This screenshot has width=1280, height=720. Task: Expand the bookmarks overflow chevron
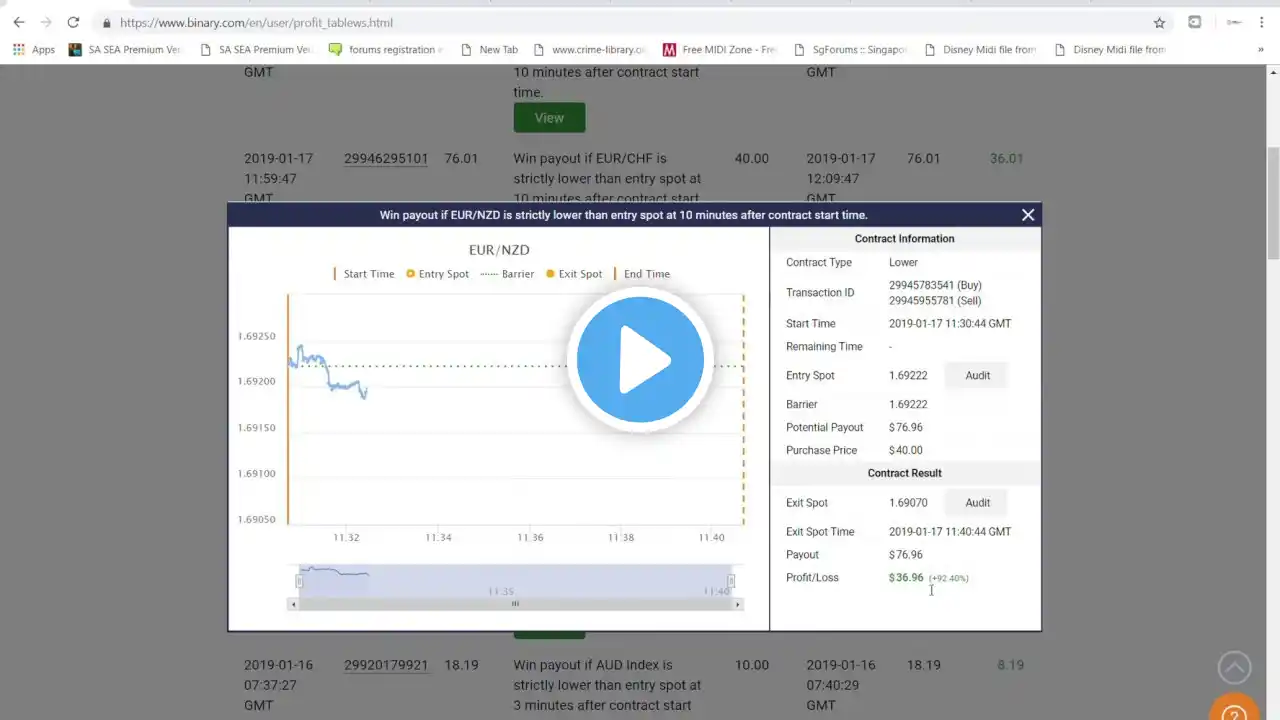[x=1260, y=49]
